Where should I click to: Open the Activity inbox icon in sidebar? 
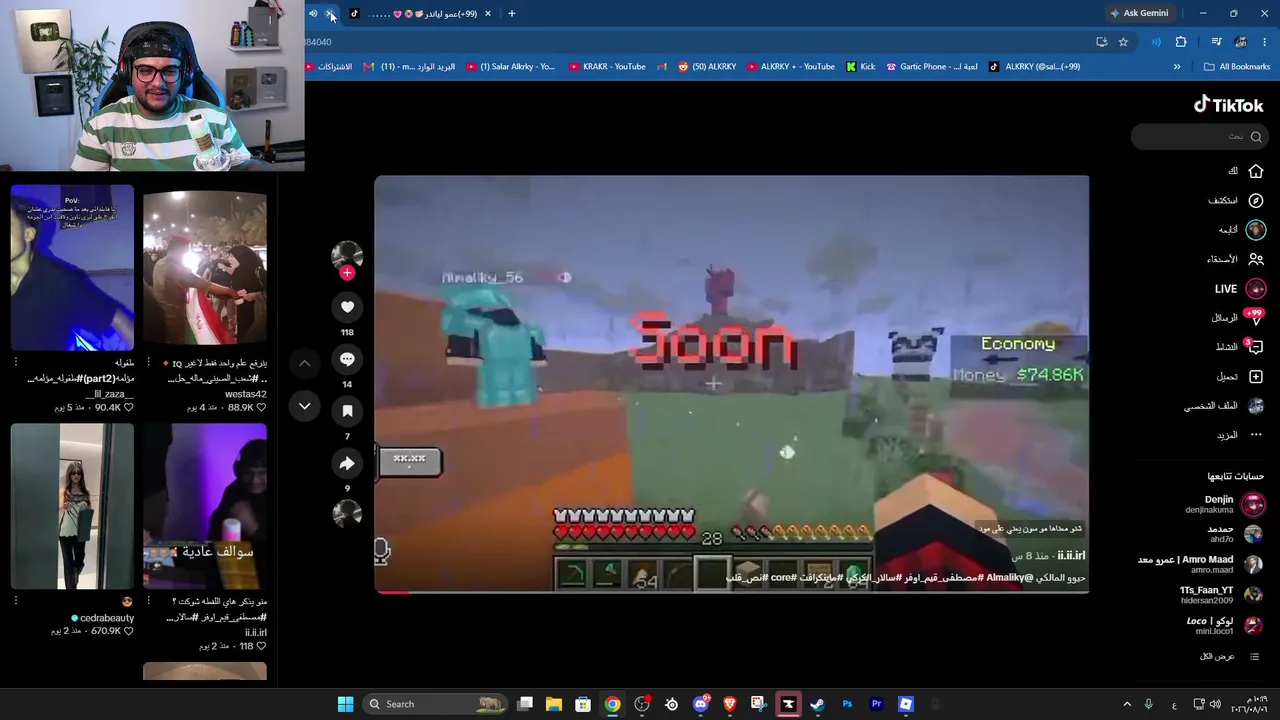(1256, 347)
